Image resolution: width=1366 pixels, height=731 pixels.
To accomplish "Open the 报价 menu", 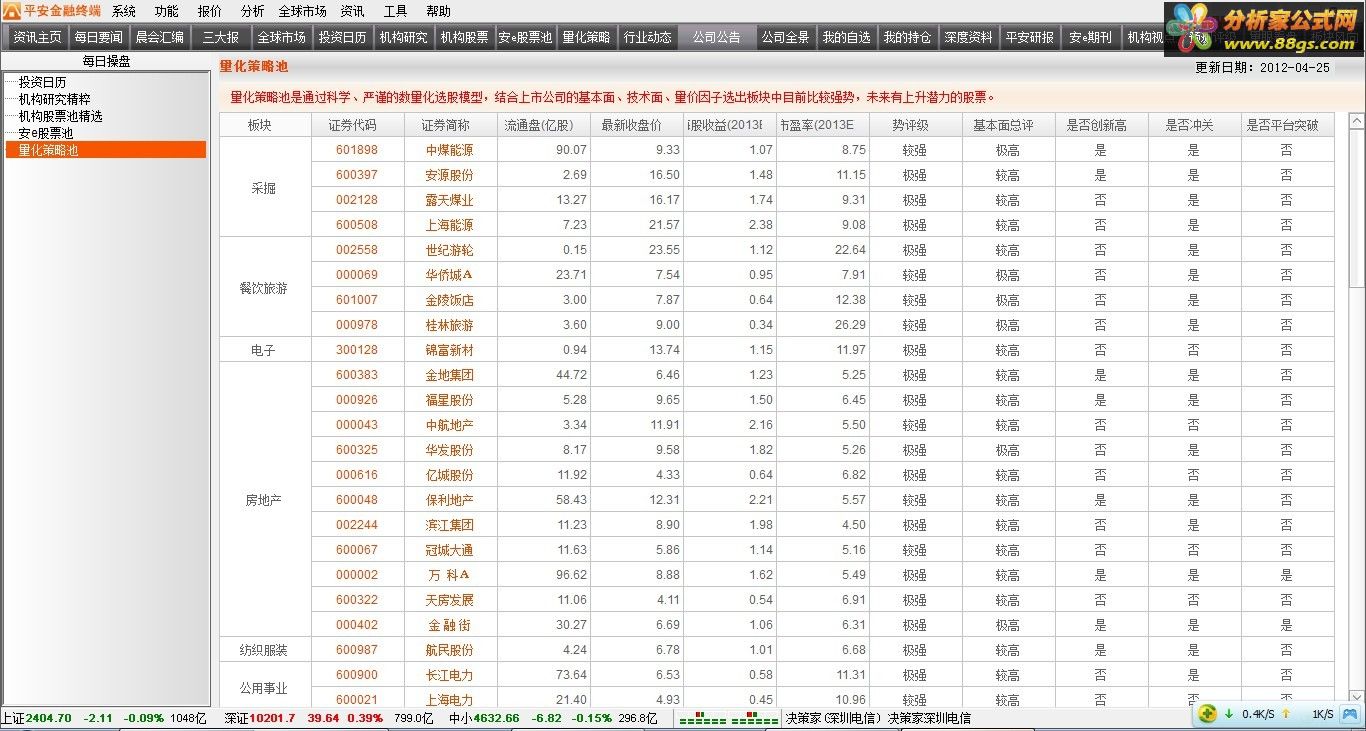I will [x=210, y=11].
